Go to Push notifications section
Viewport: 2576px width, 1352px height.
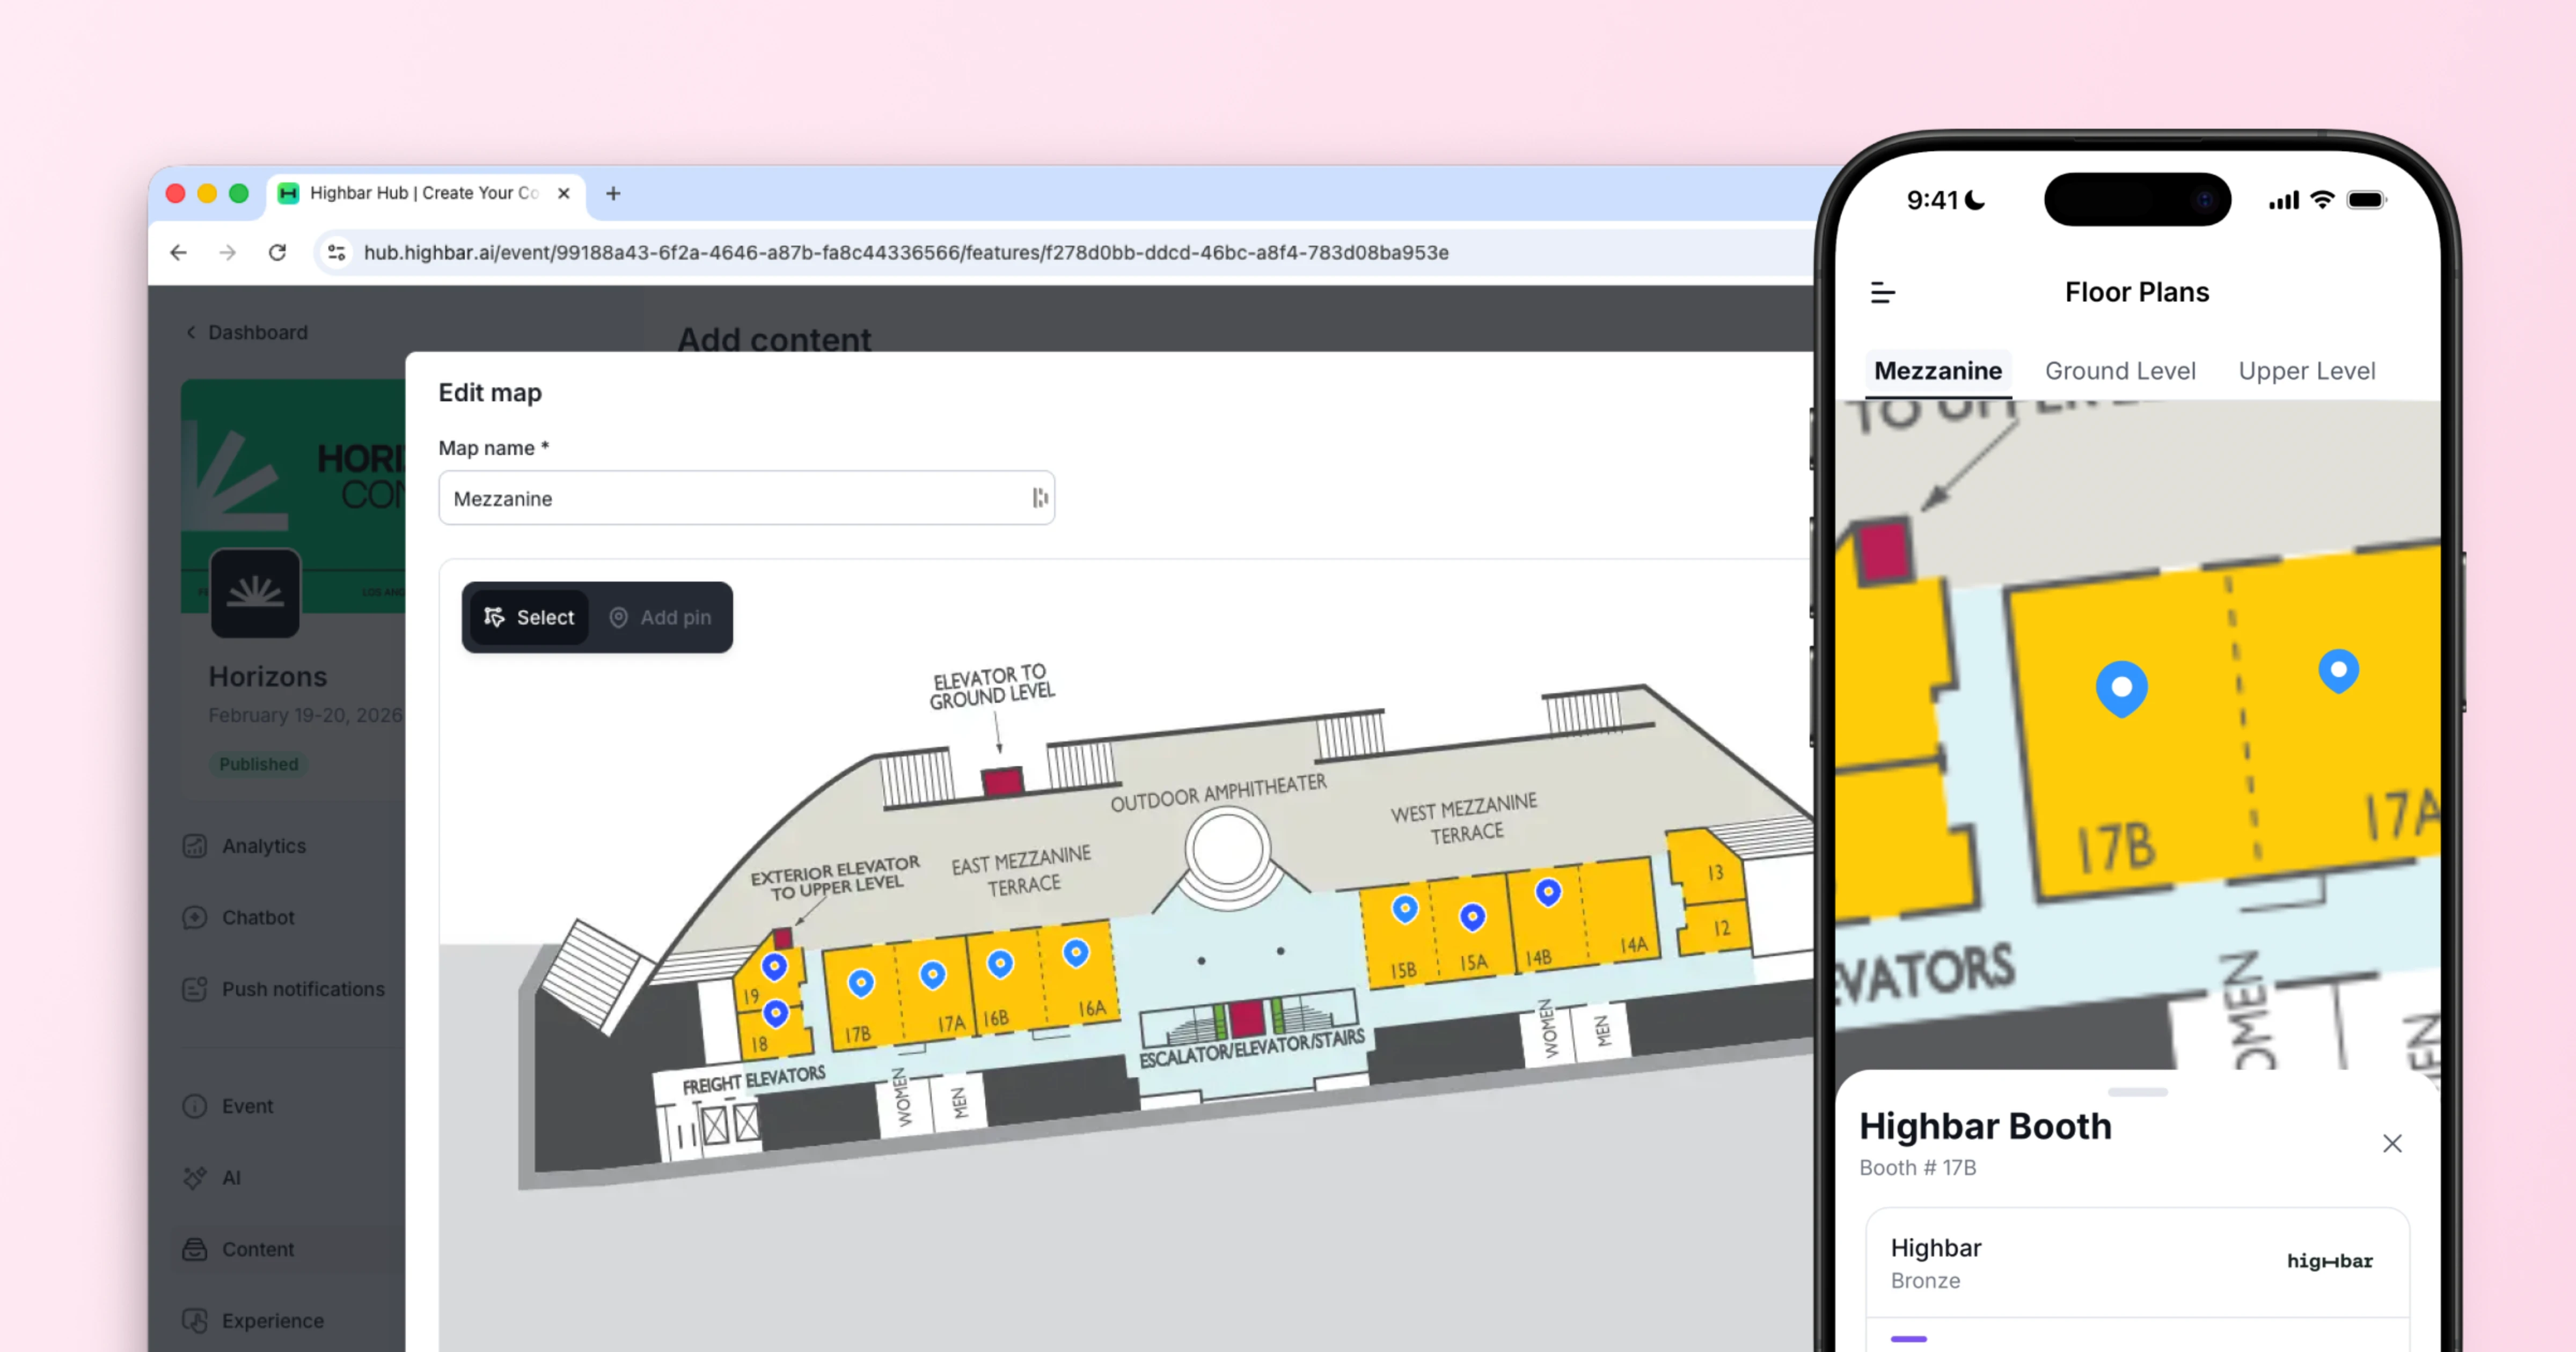(302, 989)
